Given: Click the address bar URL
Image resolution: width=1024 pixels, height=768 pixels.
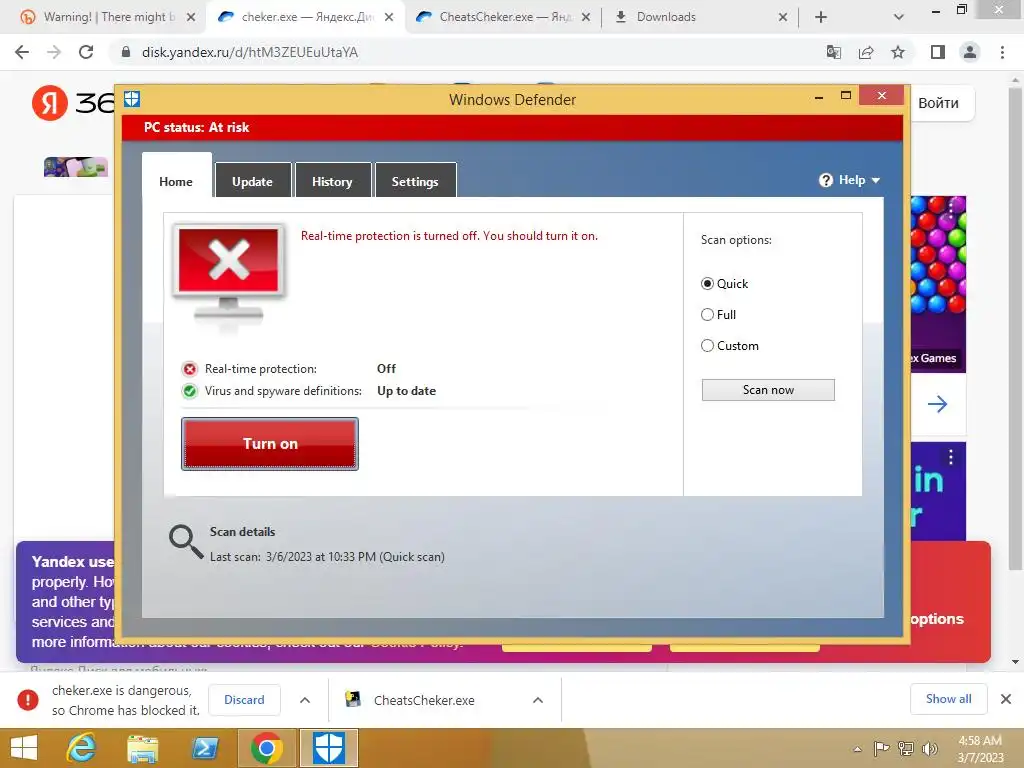Looking at the screenshot, I should click(250, 52).
